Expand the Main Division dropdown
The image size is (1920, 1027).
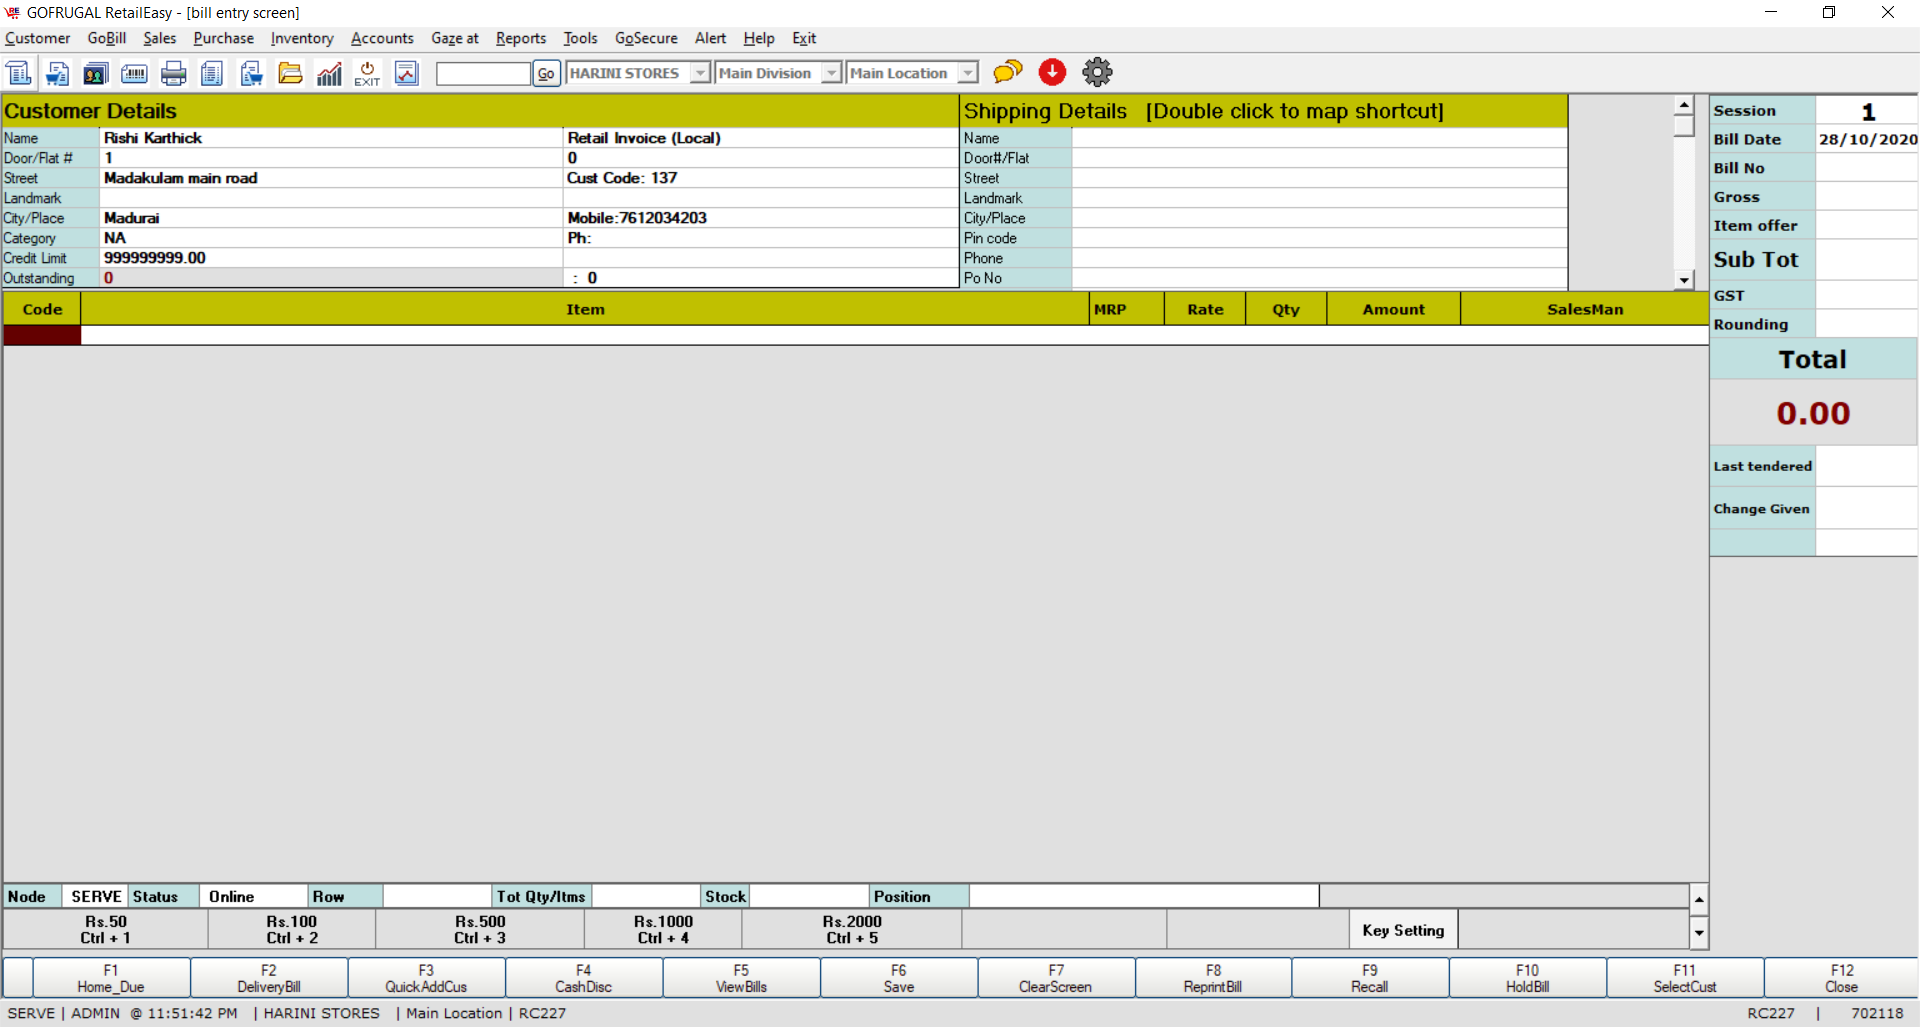(x=832, y=73)
